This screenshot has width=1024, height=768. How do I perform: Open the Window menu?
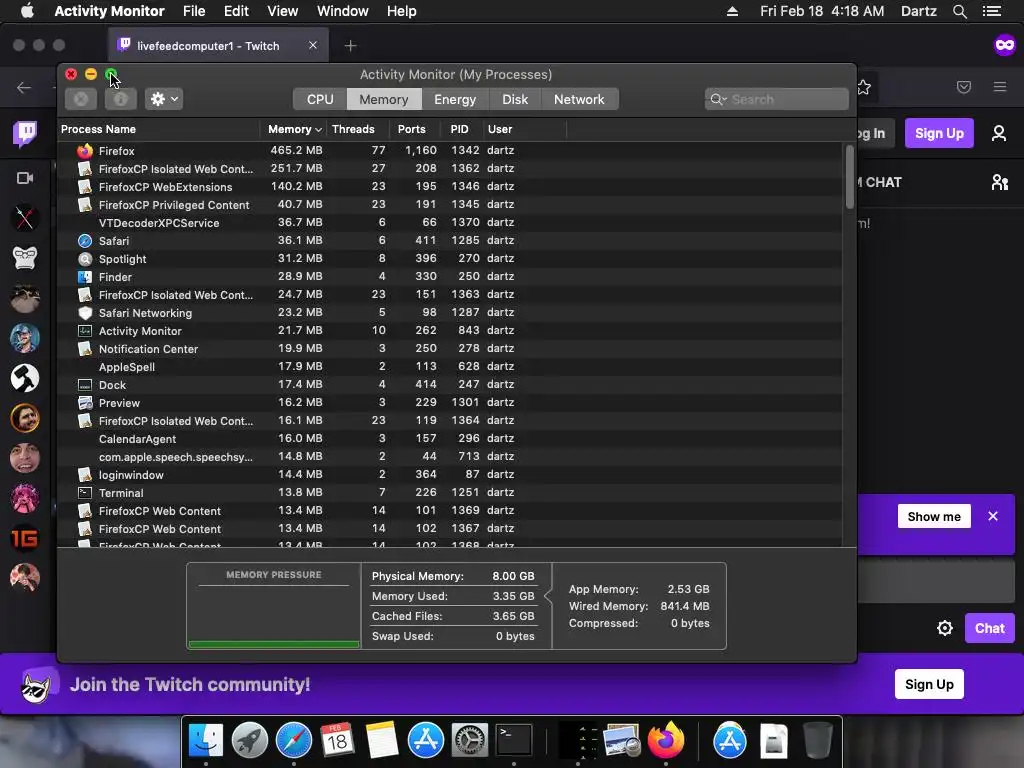[x=342, y=11]
